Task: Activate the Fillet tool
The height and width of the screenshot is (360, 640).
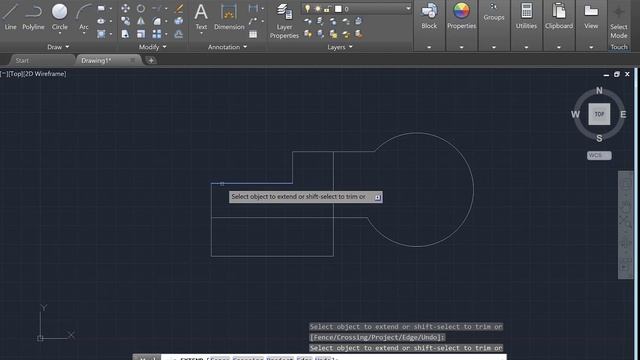Action: coord(156,21)
